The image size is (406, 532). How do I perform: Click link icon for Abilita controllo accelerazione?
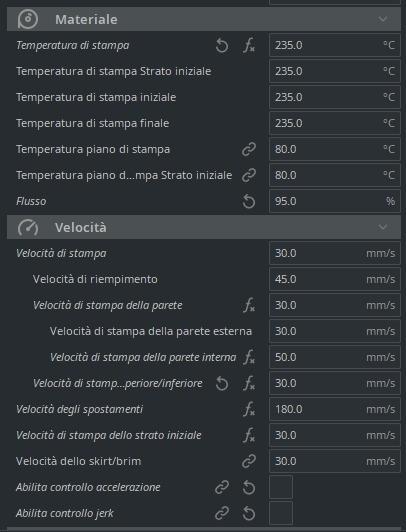click(x=222, y=487)
